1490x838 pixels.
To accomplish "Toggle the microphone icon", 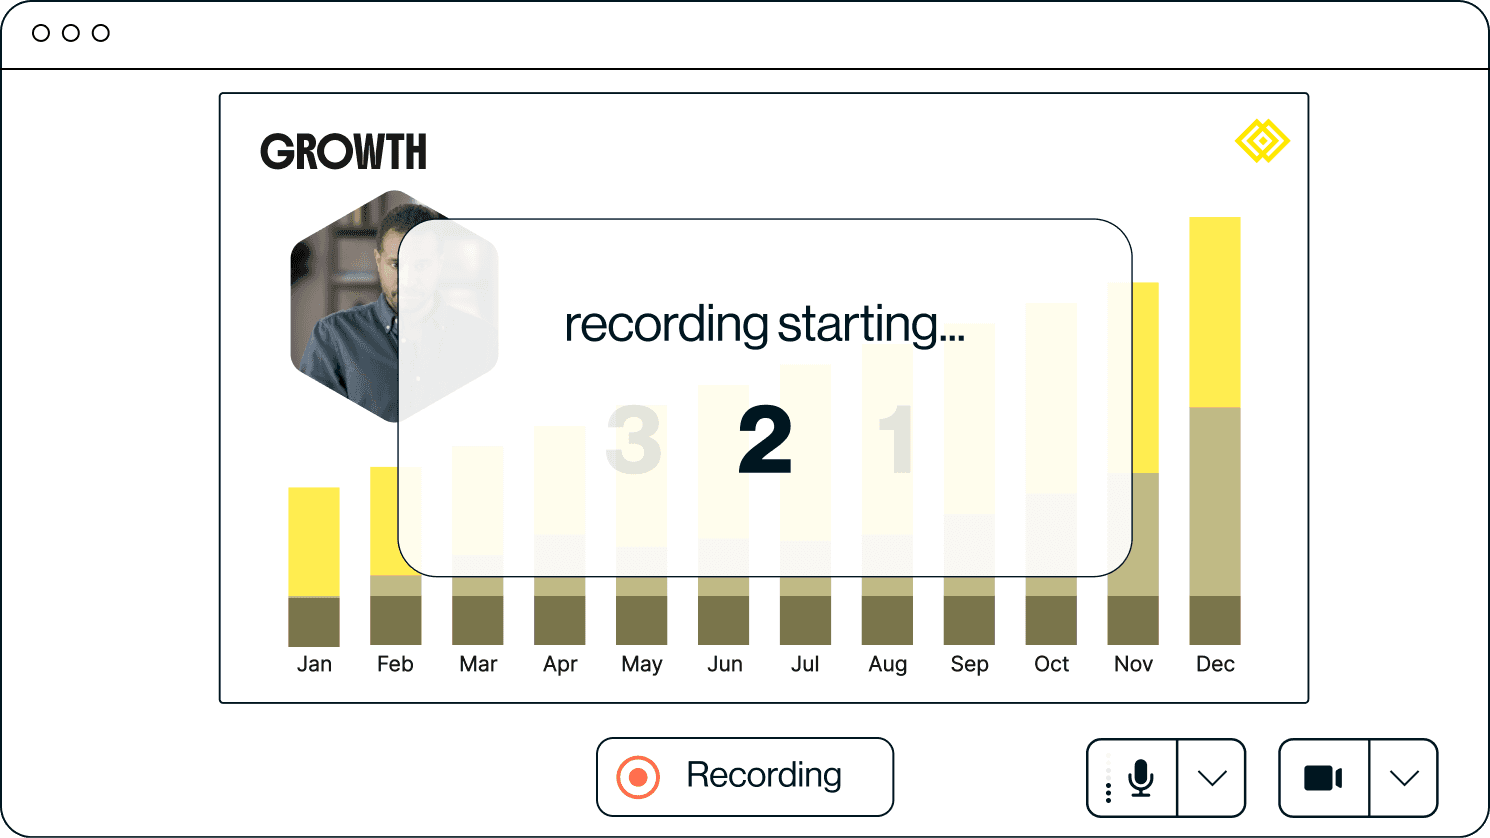I will click(x=1141, y=778).
